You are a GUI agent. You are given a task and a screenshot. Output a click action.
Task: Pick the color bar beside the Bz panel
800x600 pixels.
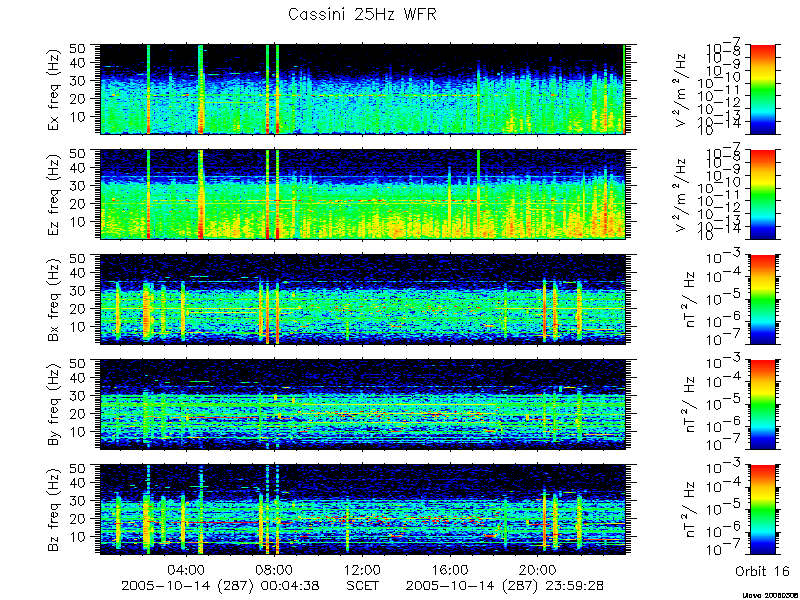click(x=762, y=509)
